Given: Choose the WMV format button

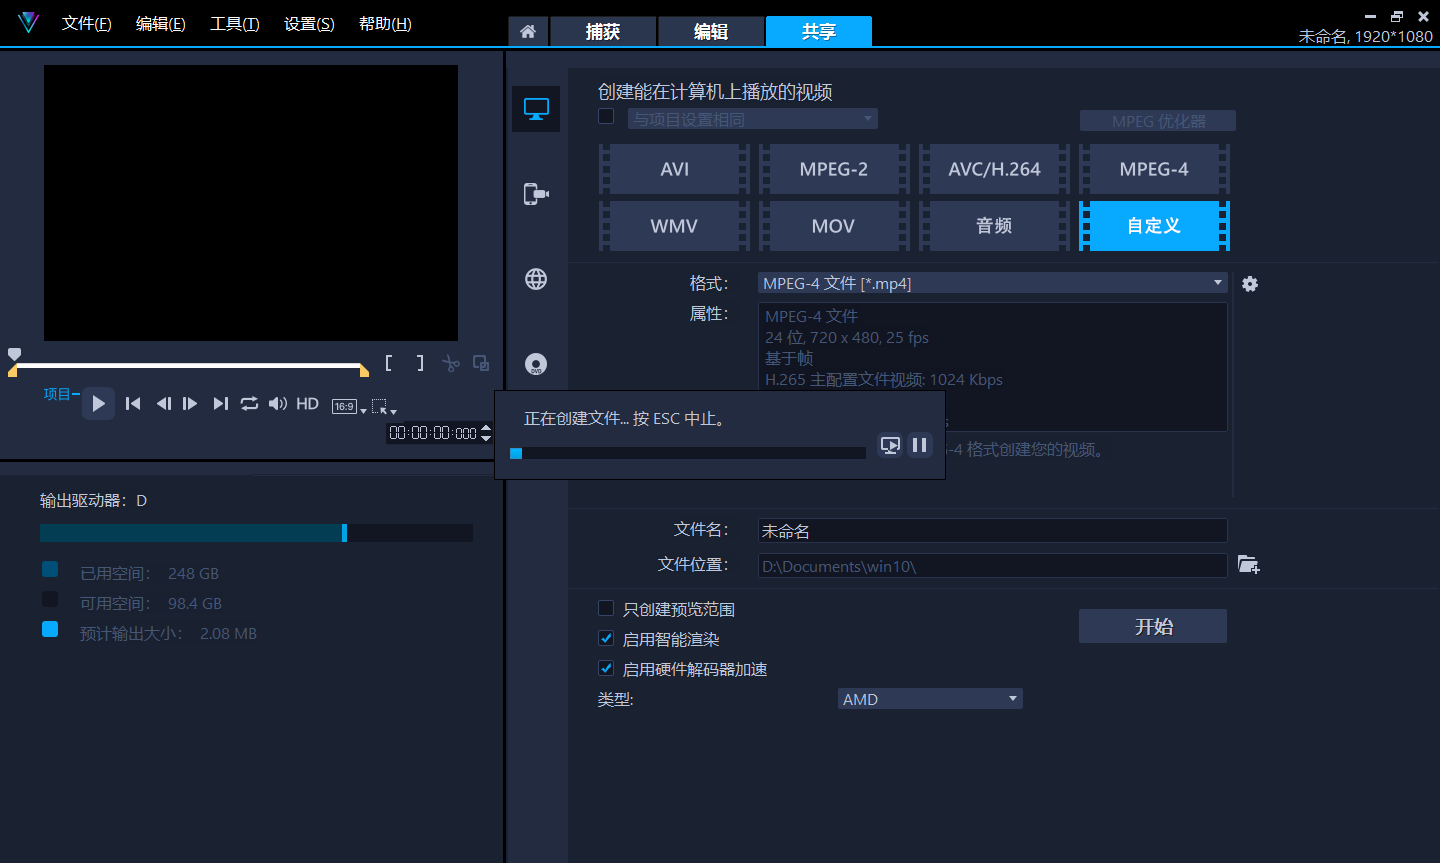Looking at the screenshot, I should [674, 226].
